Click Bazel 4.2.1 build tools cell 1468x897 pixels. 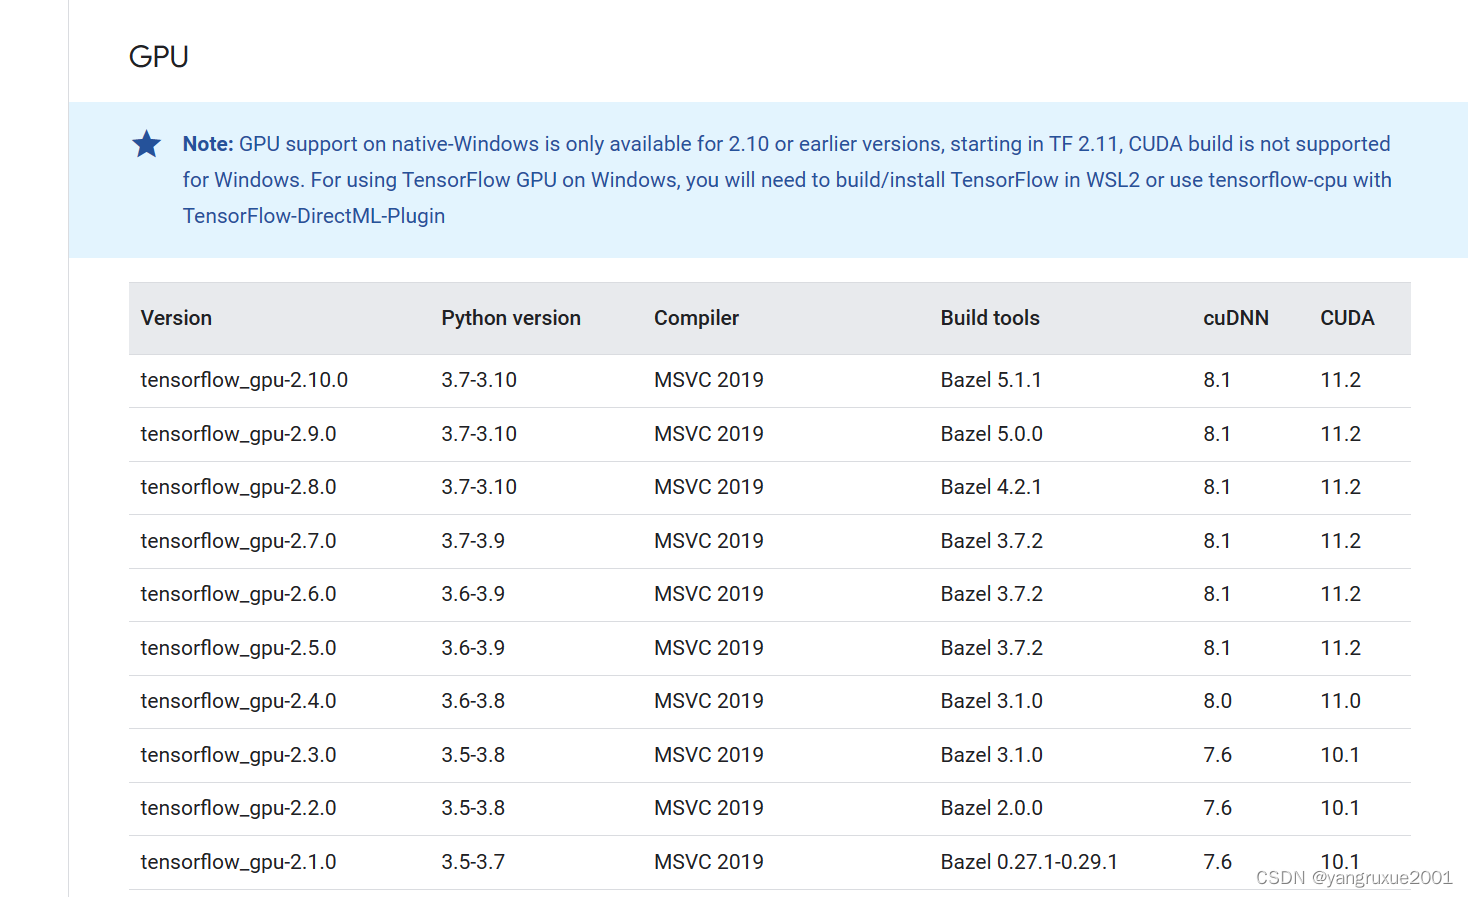point(991,487)
